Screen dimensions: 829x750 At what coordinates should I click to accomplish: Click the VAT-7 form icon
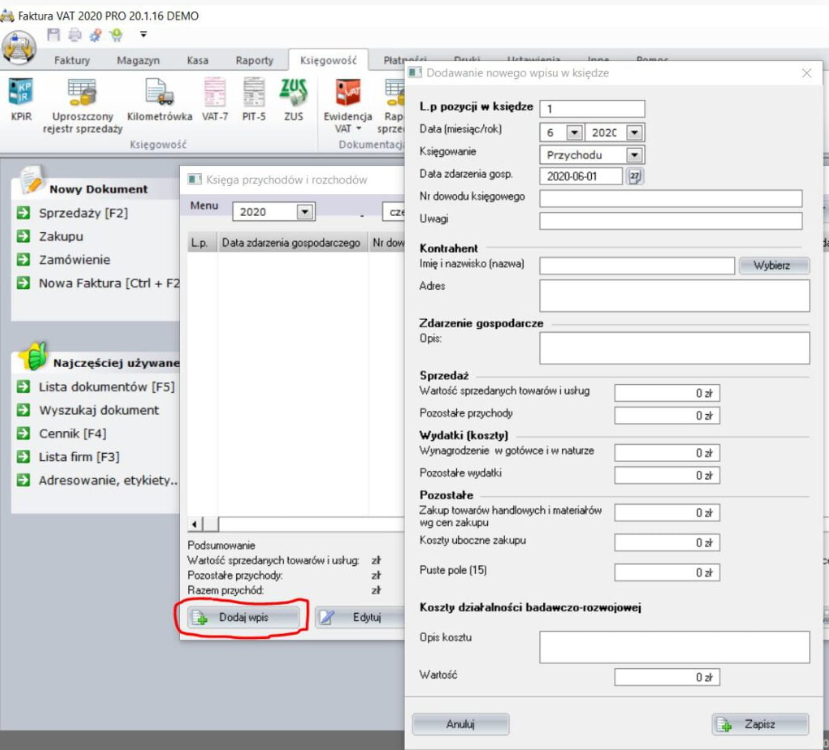click(214, 100)
